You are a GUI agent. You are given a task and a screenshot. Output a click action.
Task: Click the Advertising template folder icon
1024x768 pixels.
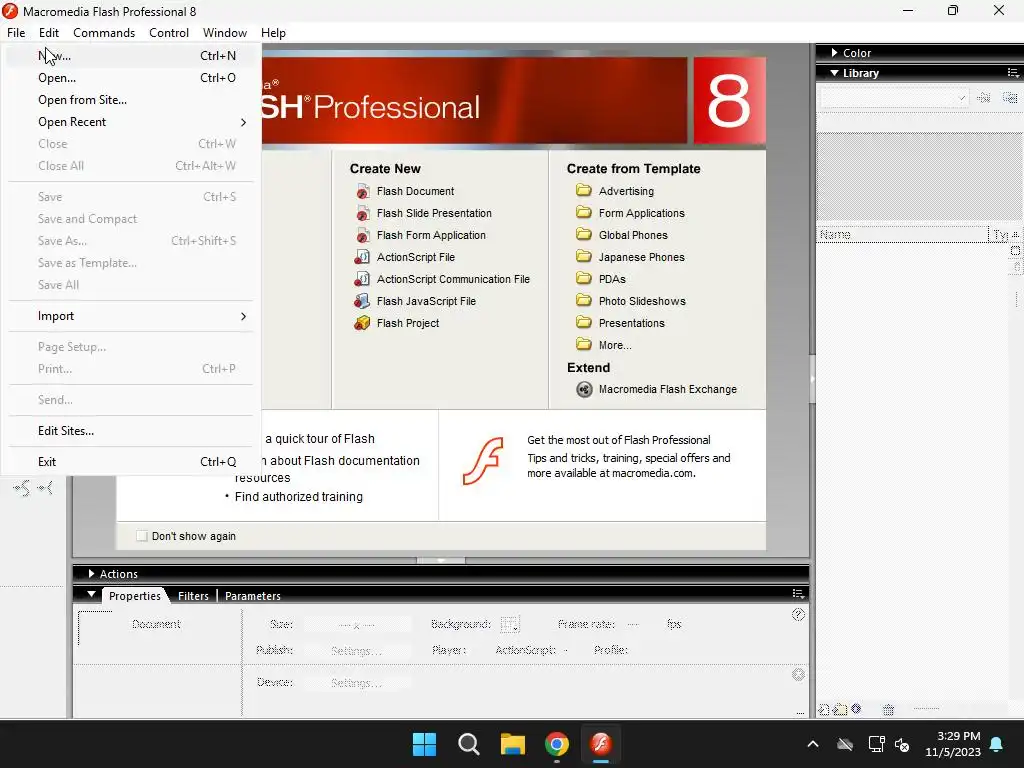tap(584, 191)
